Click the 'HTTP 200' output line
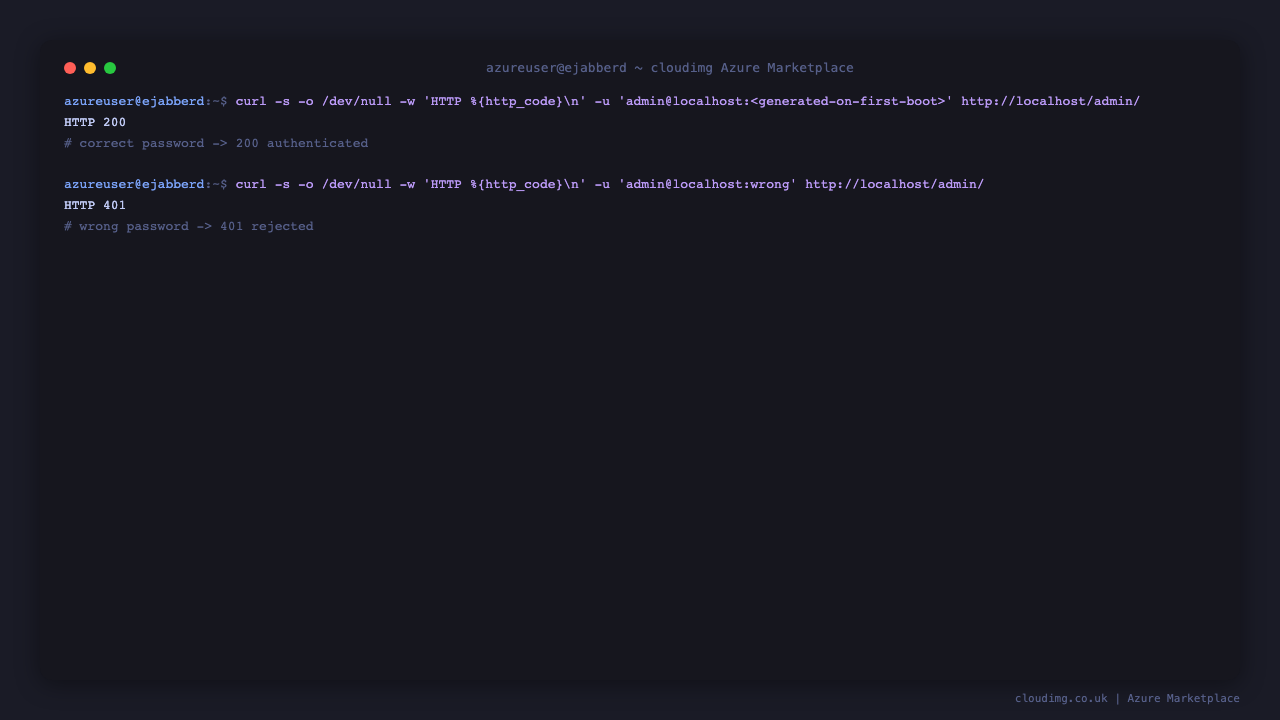The height and width of the screenshot is (720, 1280). (x=95, y=122)
